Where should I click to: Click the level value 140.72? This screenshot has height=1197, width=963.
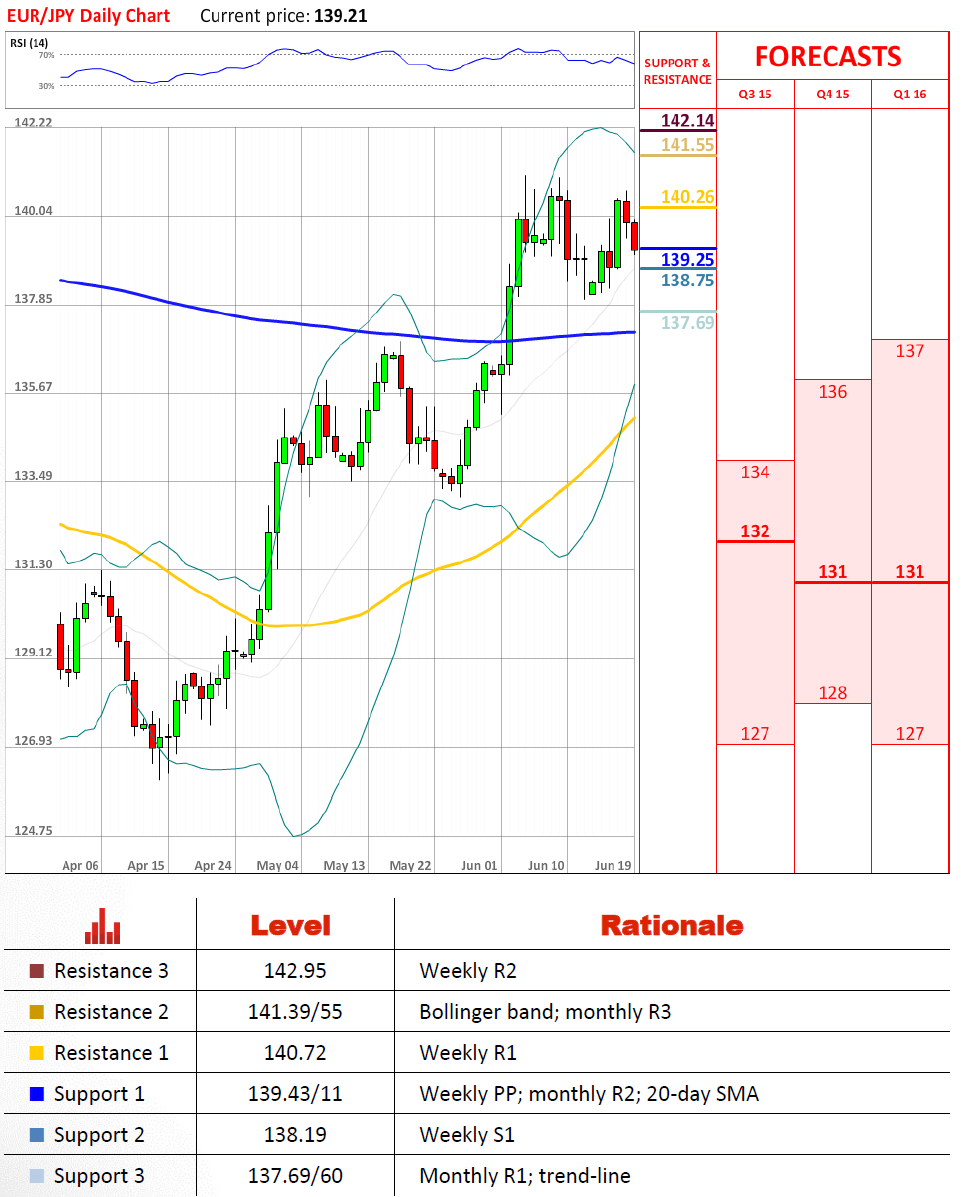coord(295,1053)
